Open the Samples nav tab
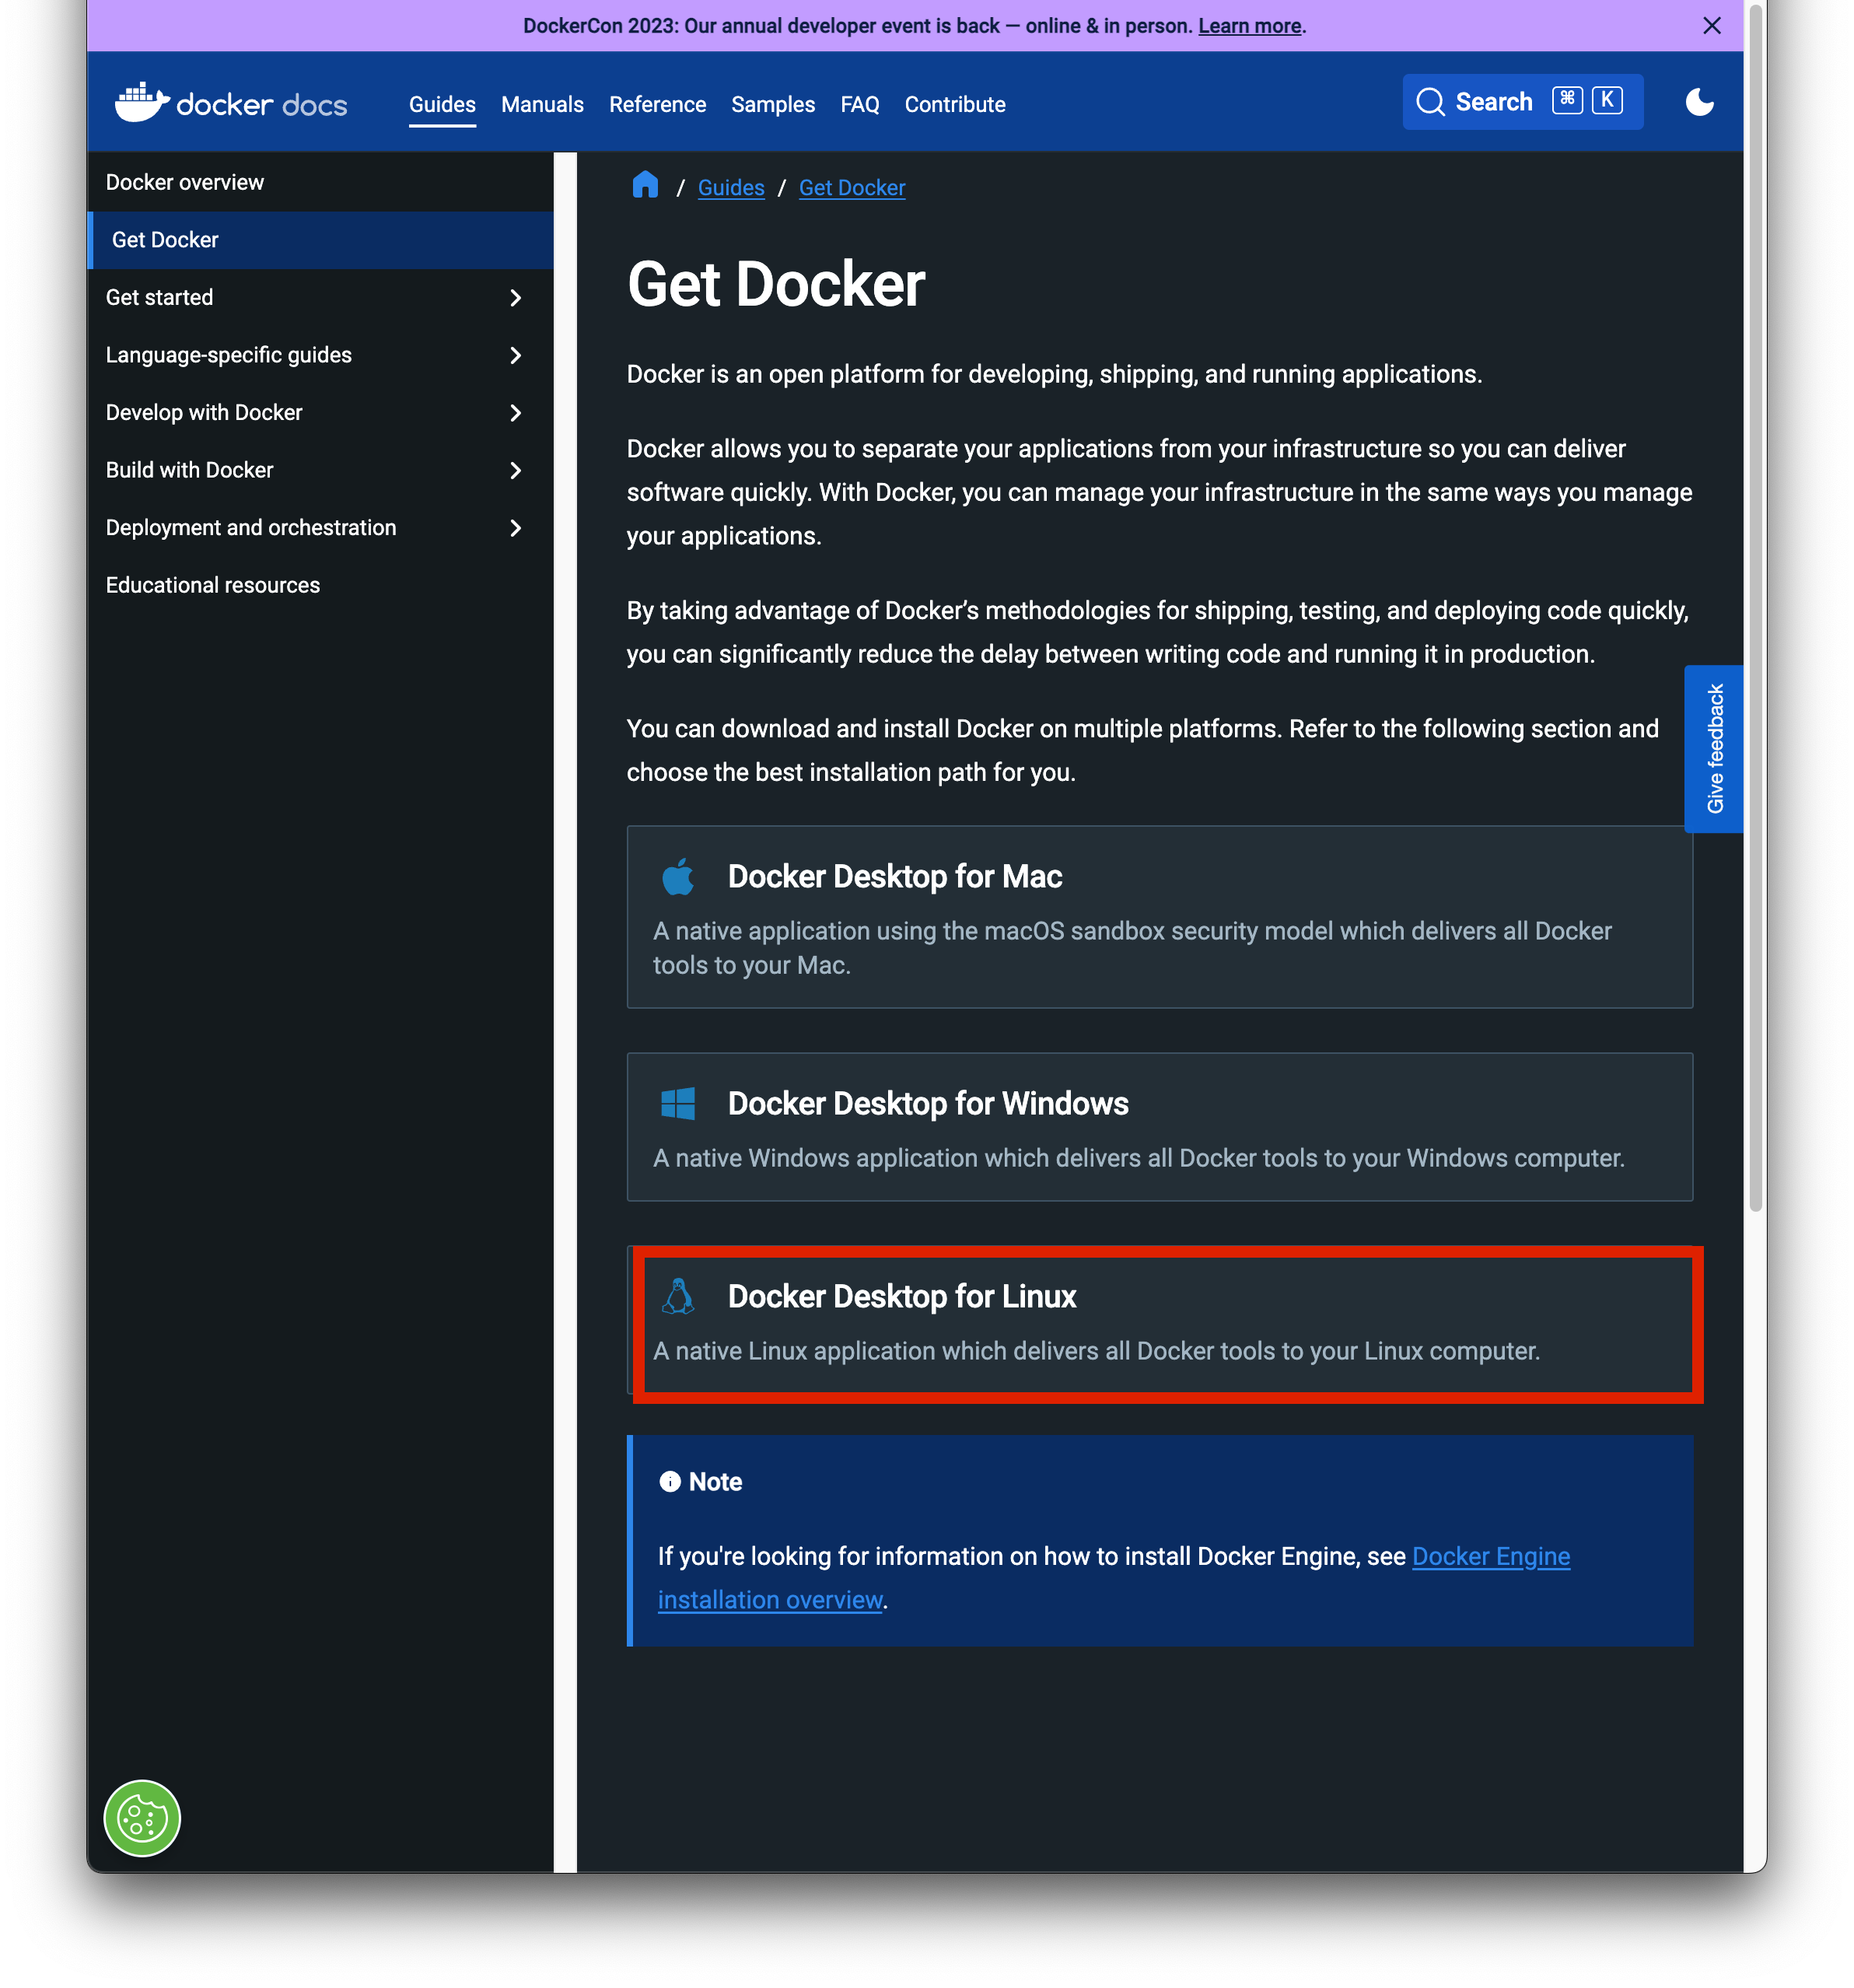Viewport: 1854px width, 1988px height. point(772,104)
